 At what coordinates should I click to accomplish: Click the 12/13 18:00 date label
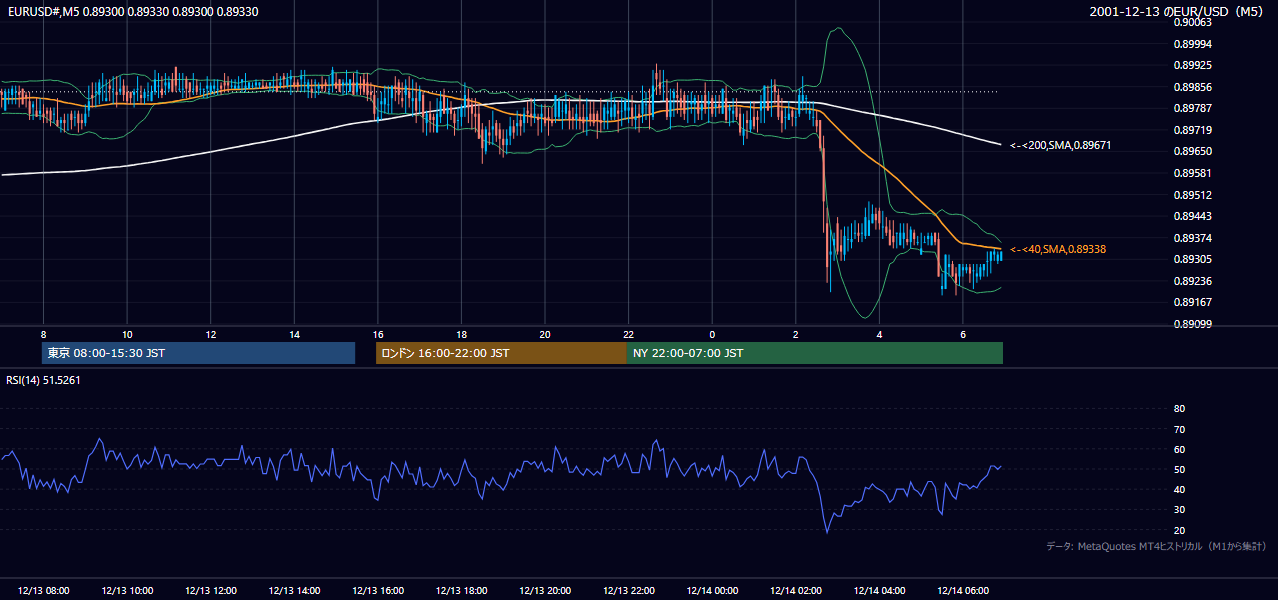(x=461, y=591)
